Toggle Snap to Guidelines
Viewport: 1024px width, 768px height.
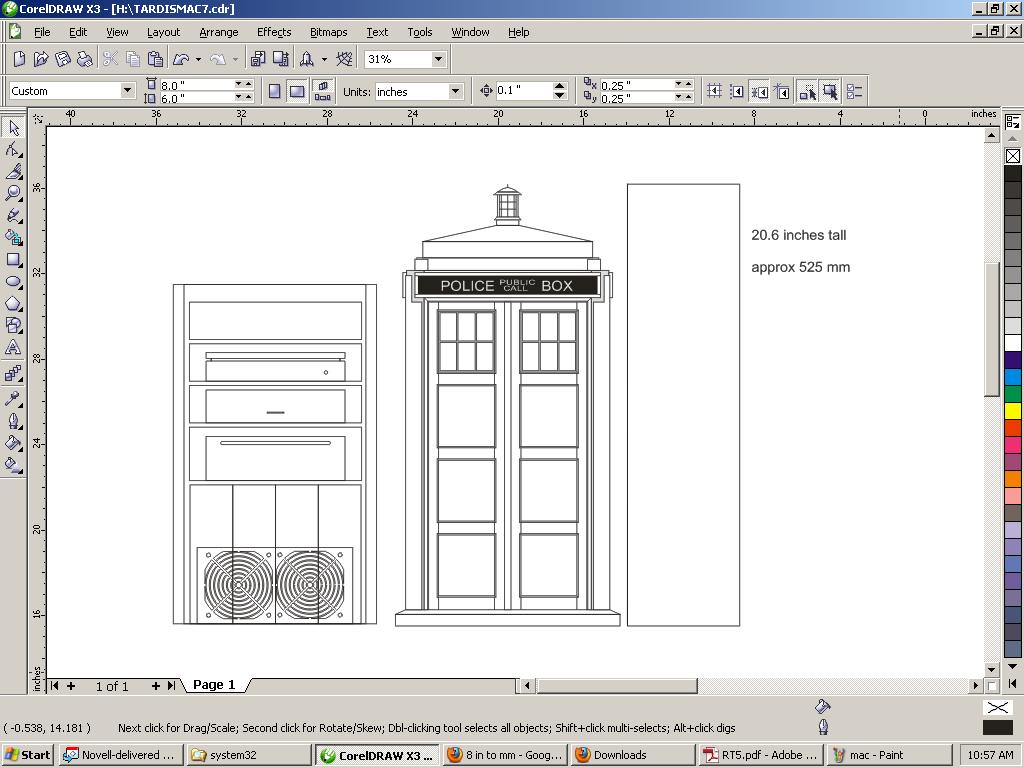(x=737, y=91)
